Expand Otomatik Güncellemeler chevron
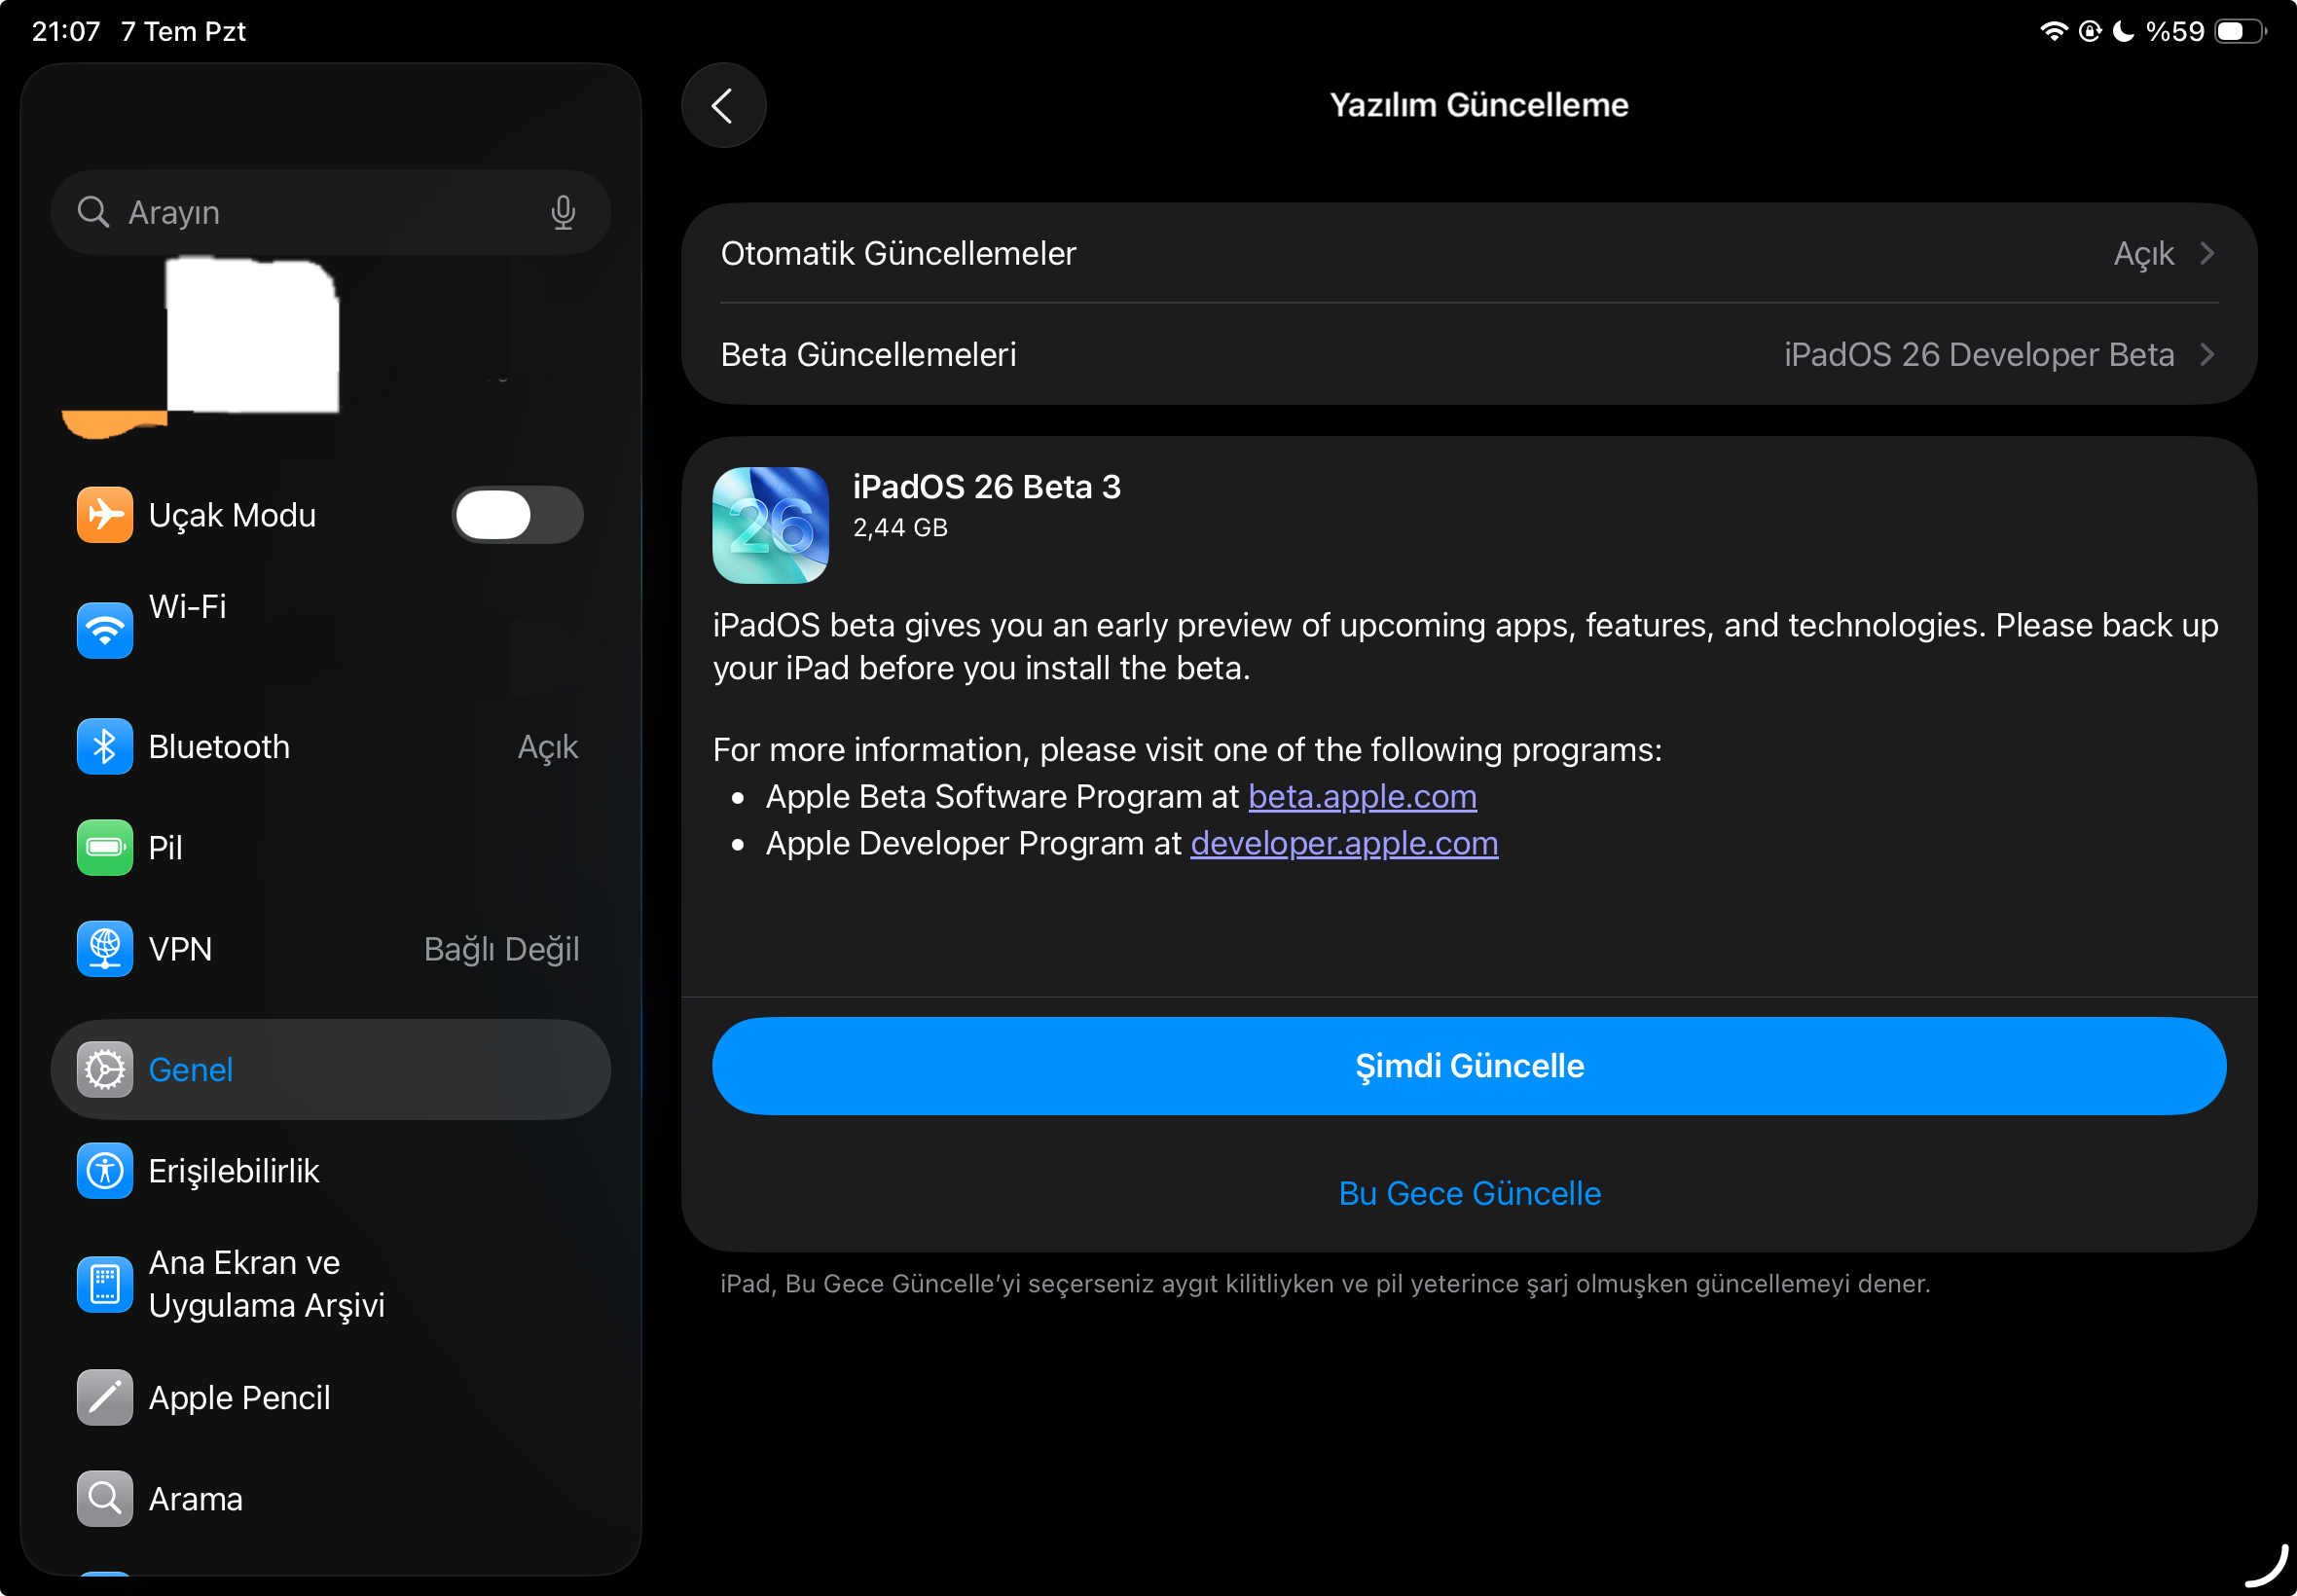The image size is (2297, 1596). point(2207,253)
